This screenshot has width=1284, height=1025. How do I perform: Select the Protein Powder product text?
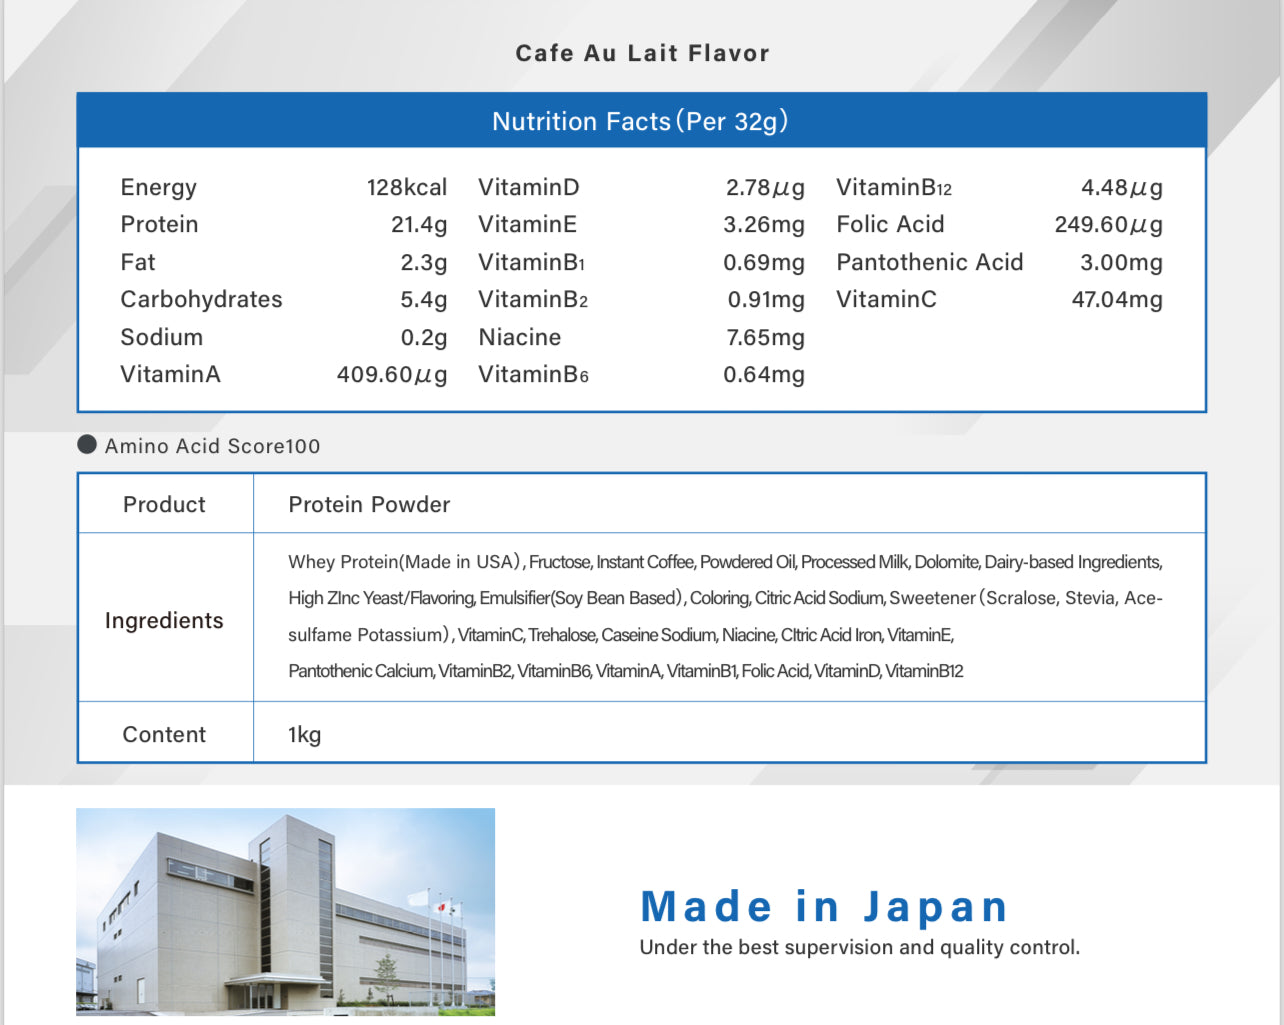pyautogui.click(x=369, y=504)
